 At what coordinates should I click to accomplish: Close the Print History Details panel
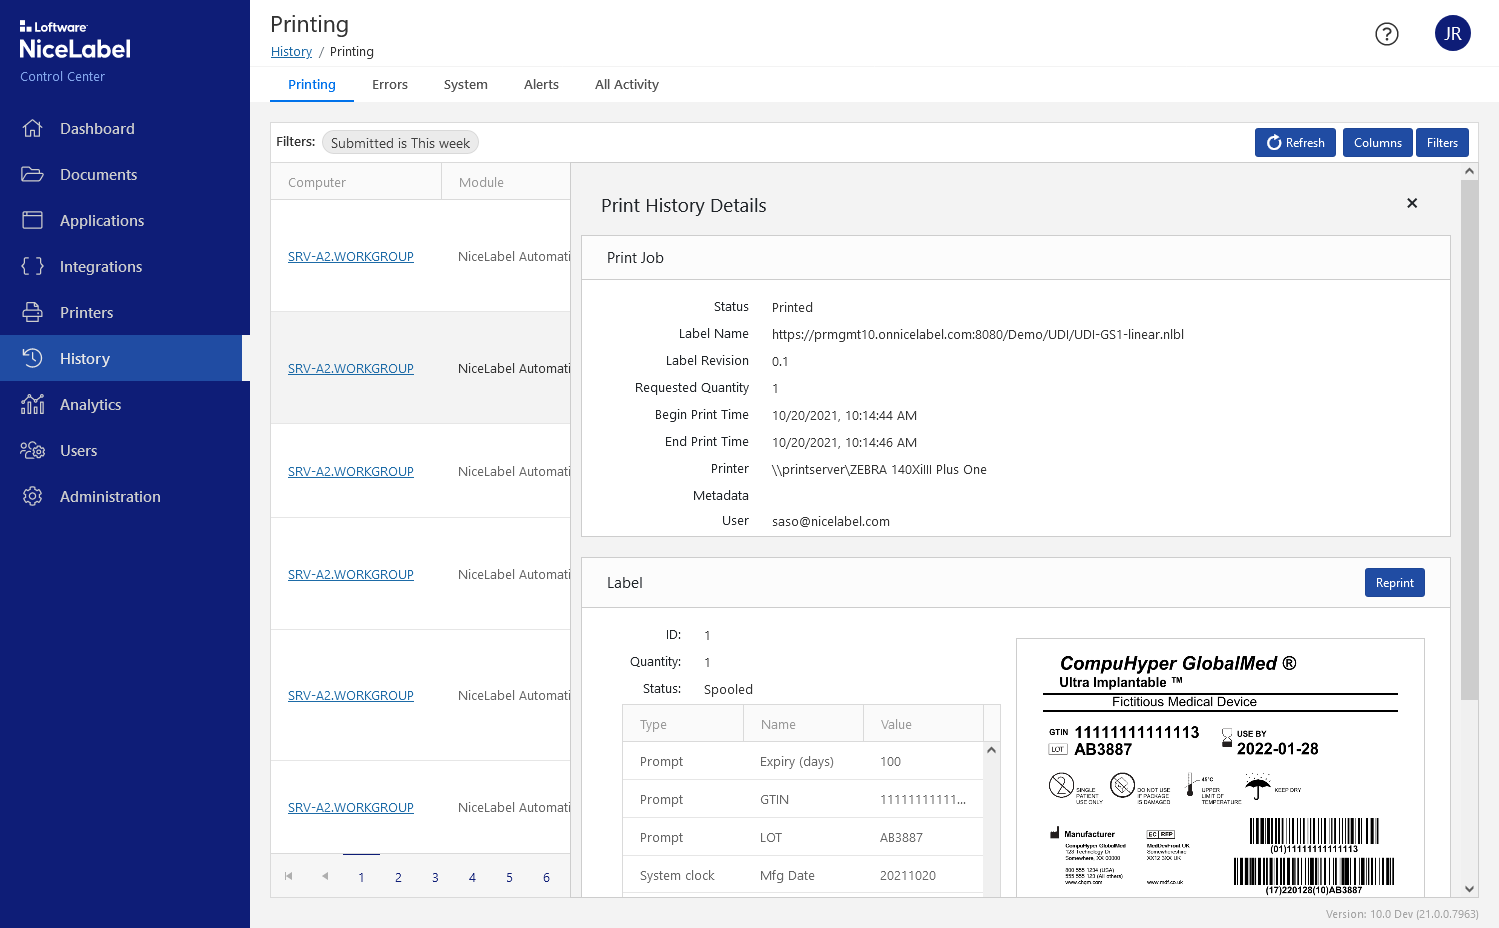pyautogui.click(x=1412, y=203)
